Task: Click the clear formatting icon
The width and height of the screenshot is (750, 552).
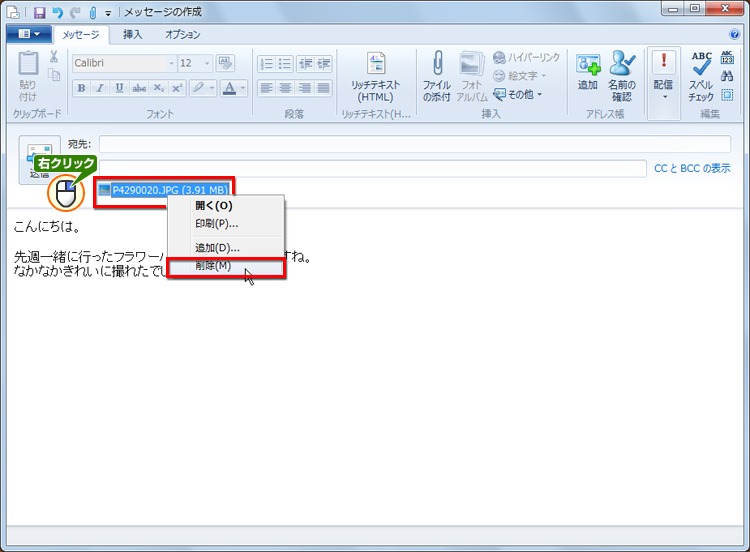Action: tap(225, 63)
